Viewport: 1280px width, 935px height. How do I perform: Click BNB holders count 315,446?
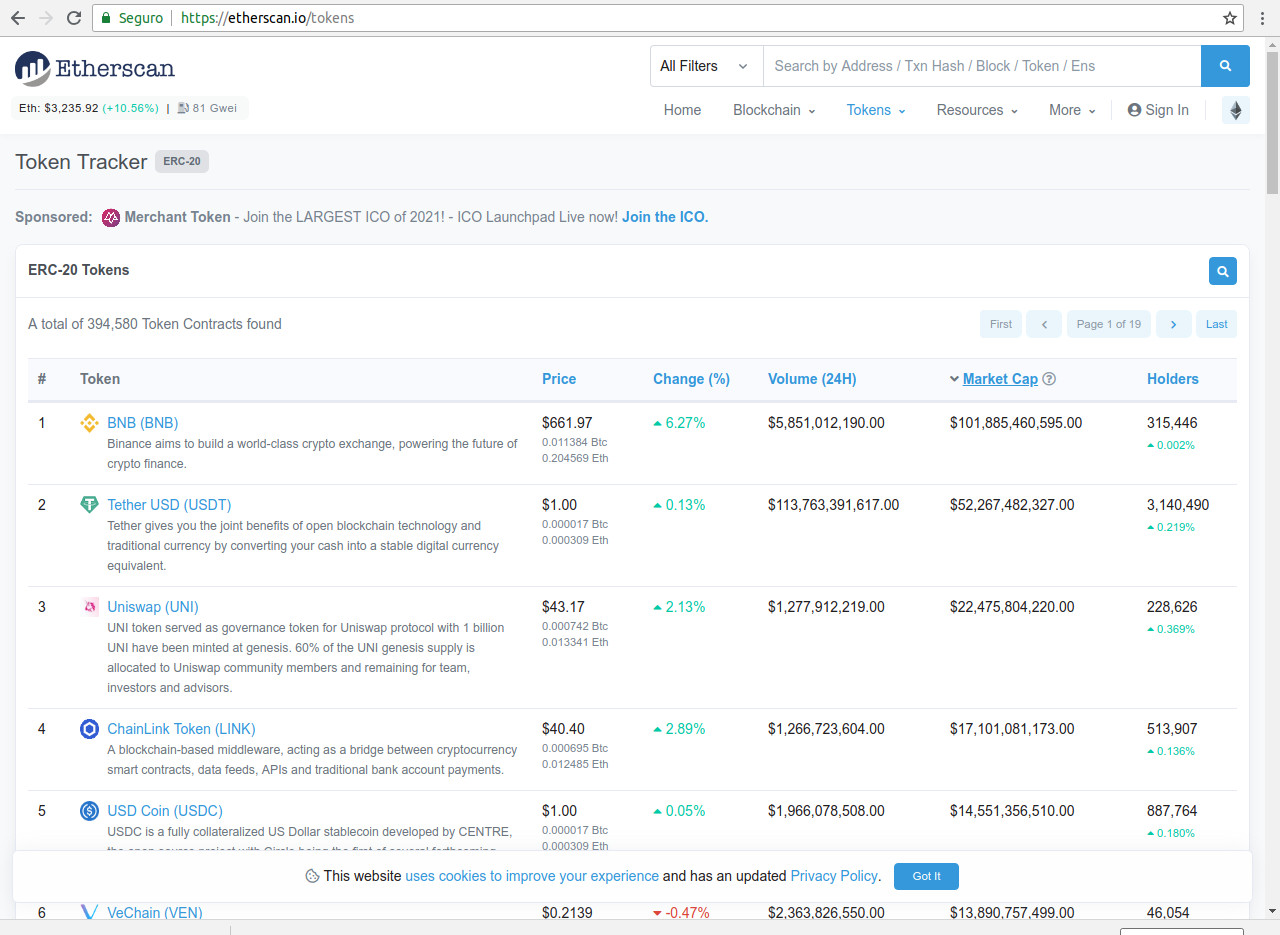(x=1172, y=423)
